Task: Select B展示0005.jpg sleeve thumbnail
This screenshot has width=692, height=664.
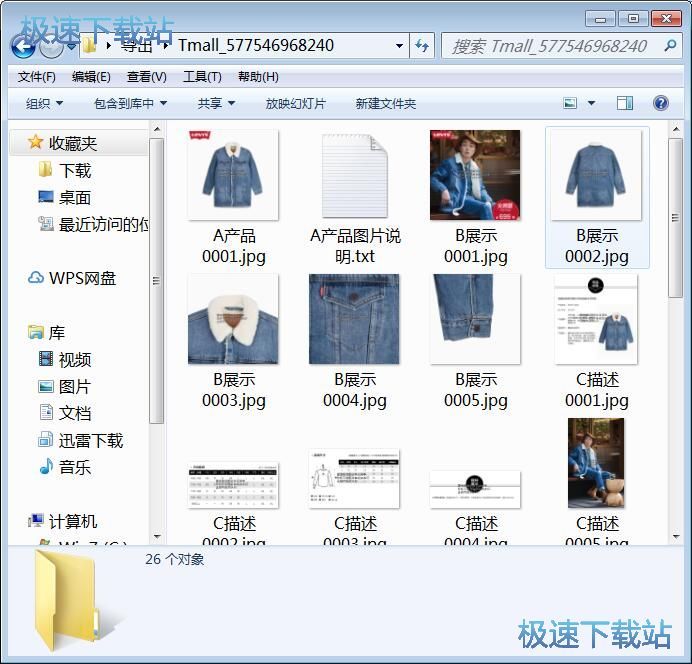Action: coord(475,319)
